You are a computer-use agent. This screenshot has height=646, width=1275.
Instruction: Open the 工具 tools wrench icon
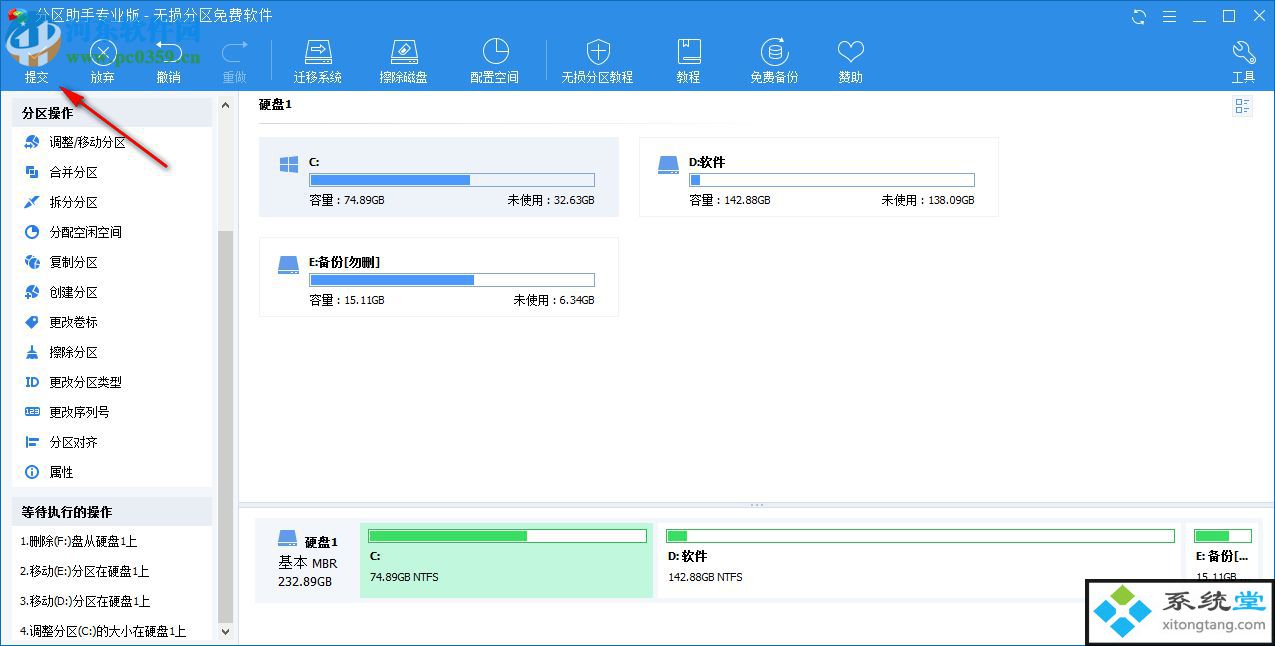coord(1243,60)
